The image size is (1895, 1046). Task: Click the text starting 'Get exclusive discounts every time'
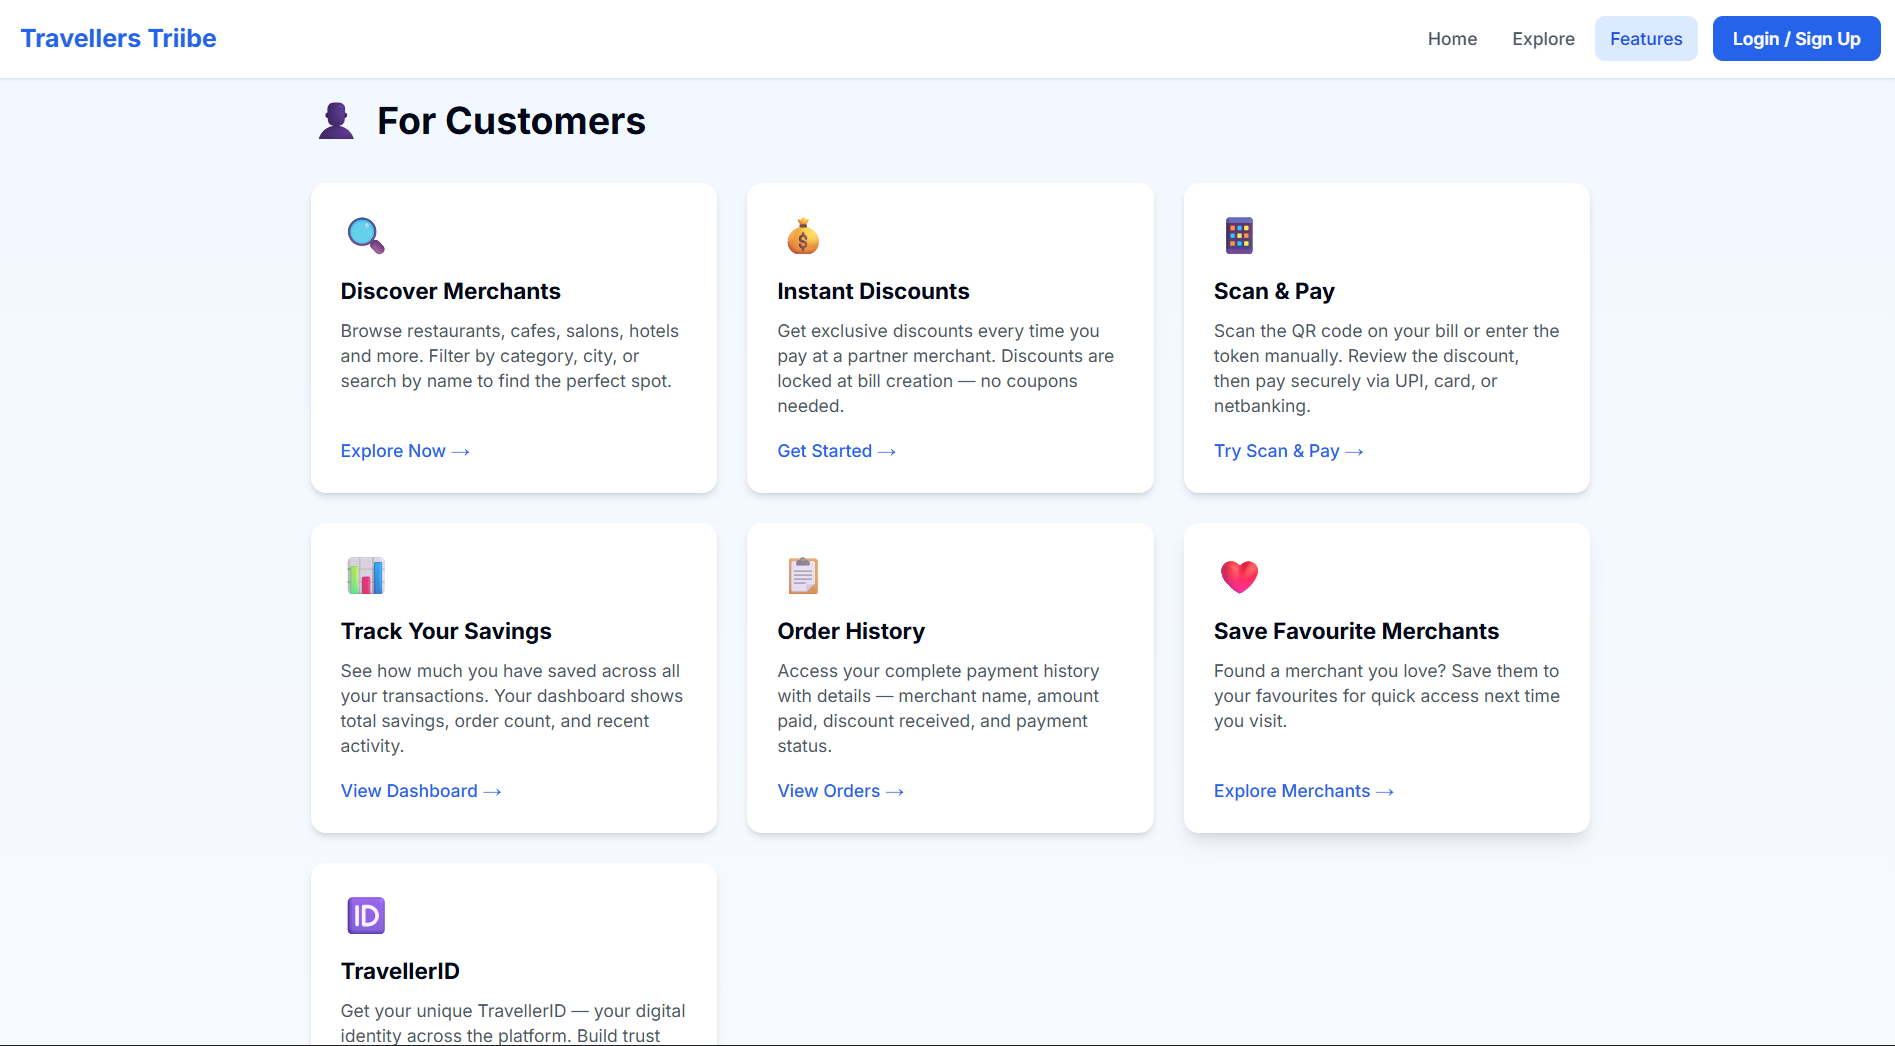coord(946,368)
